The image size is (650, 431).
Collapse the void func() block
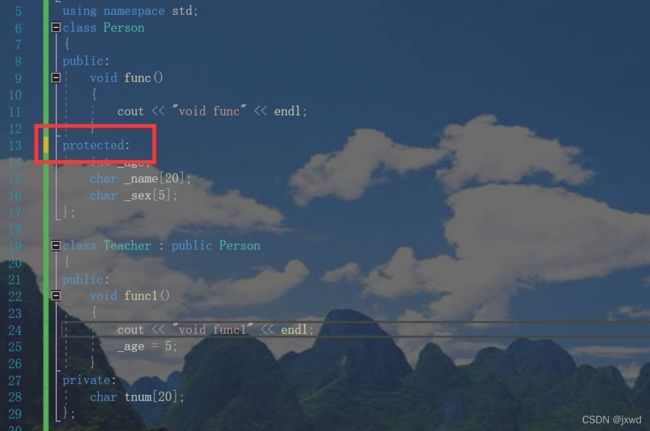click(56, 77)
